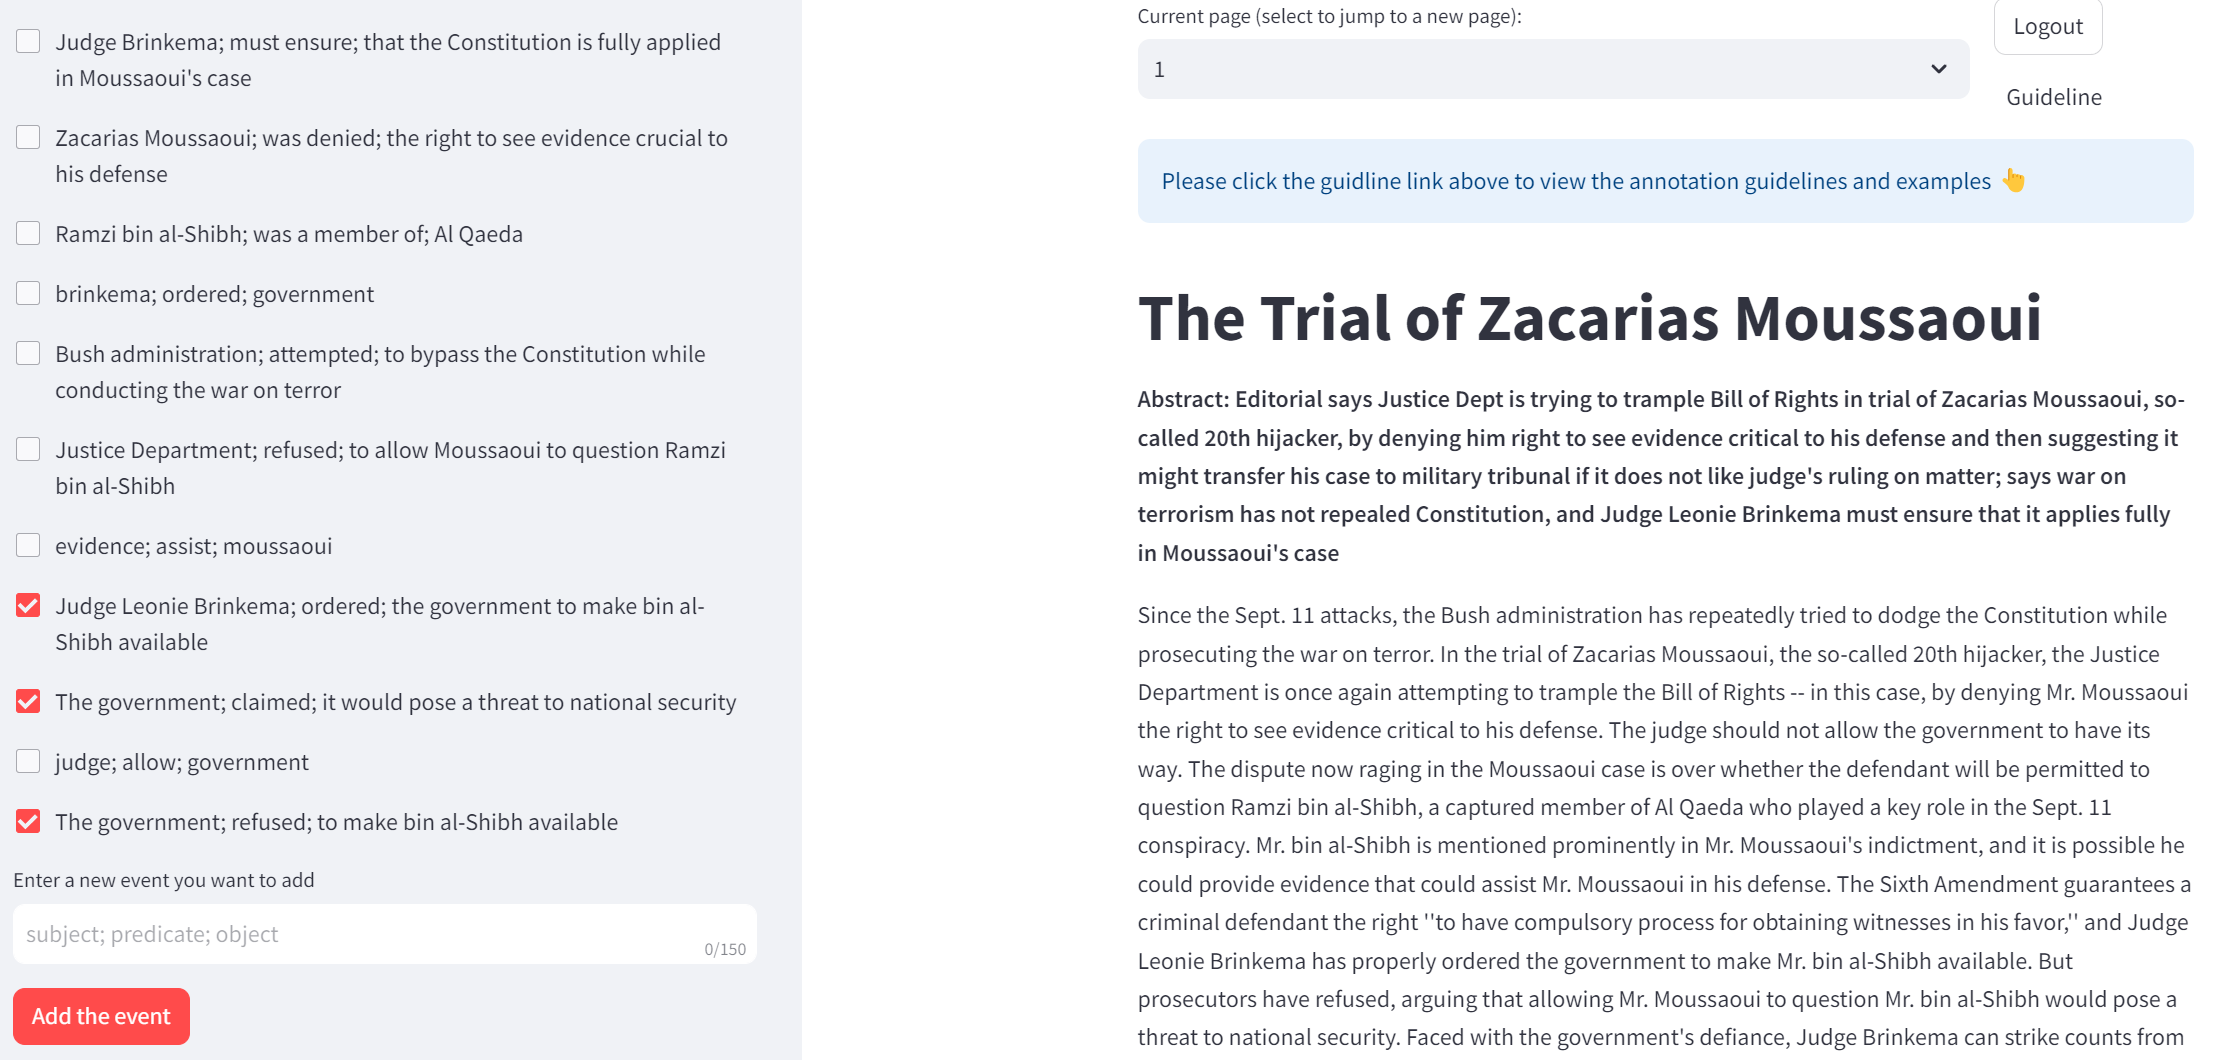Click the pointing hand emoji icon
The image size is (2215, 1060).
(x=2013, y=180)
